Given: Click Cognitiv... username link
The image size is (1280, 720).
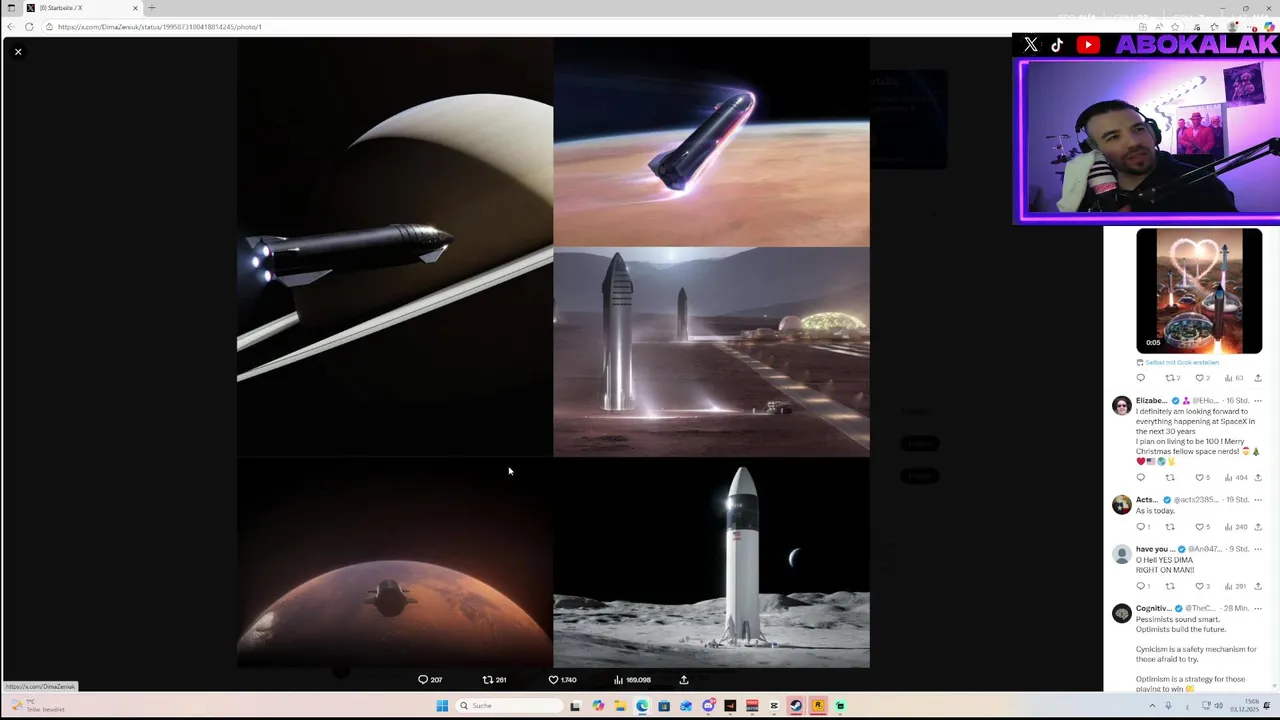Looking at the screenshot, I should pyautogui.click(x=1153, y=609).
